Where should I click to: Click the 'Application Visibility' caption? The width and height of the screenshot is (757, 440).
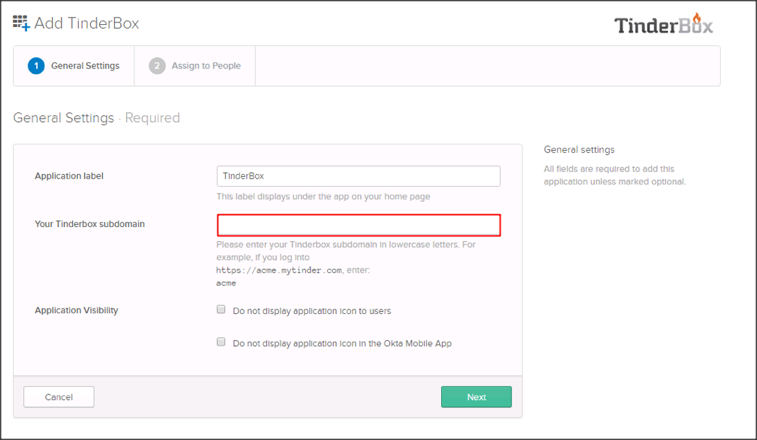click(77, 310)
